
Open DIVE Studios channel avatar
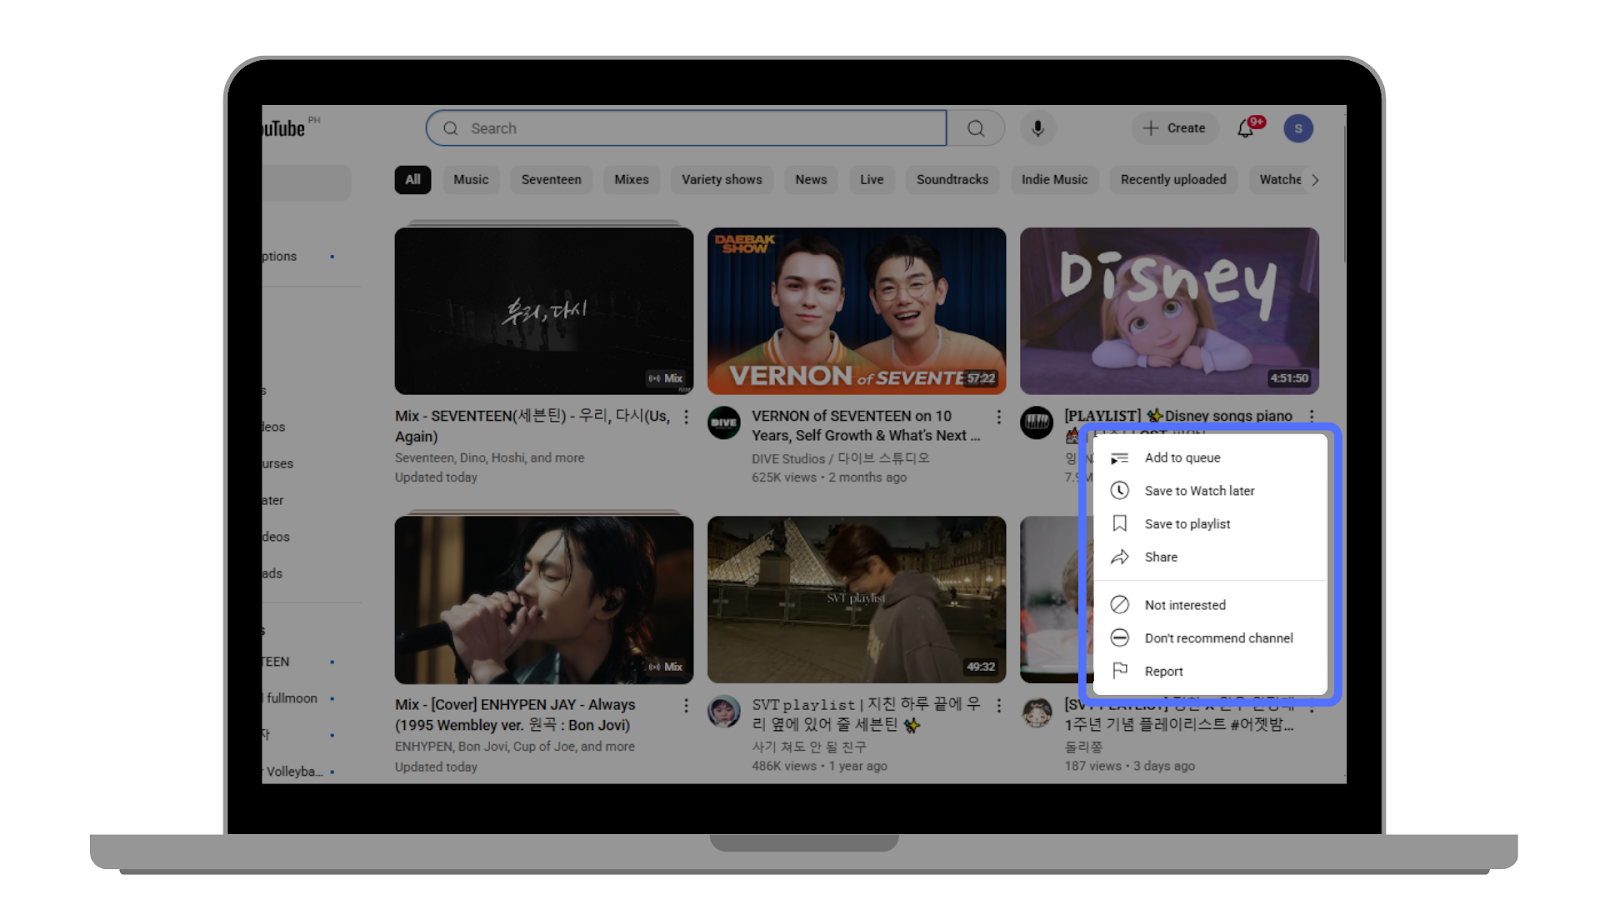point(724,422)
